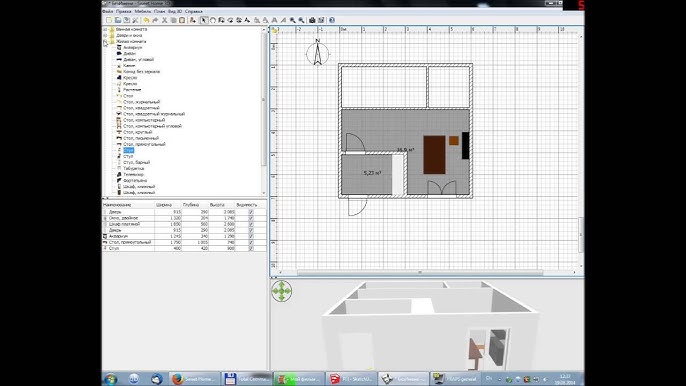Click the Create video icon

point(321,20)
